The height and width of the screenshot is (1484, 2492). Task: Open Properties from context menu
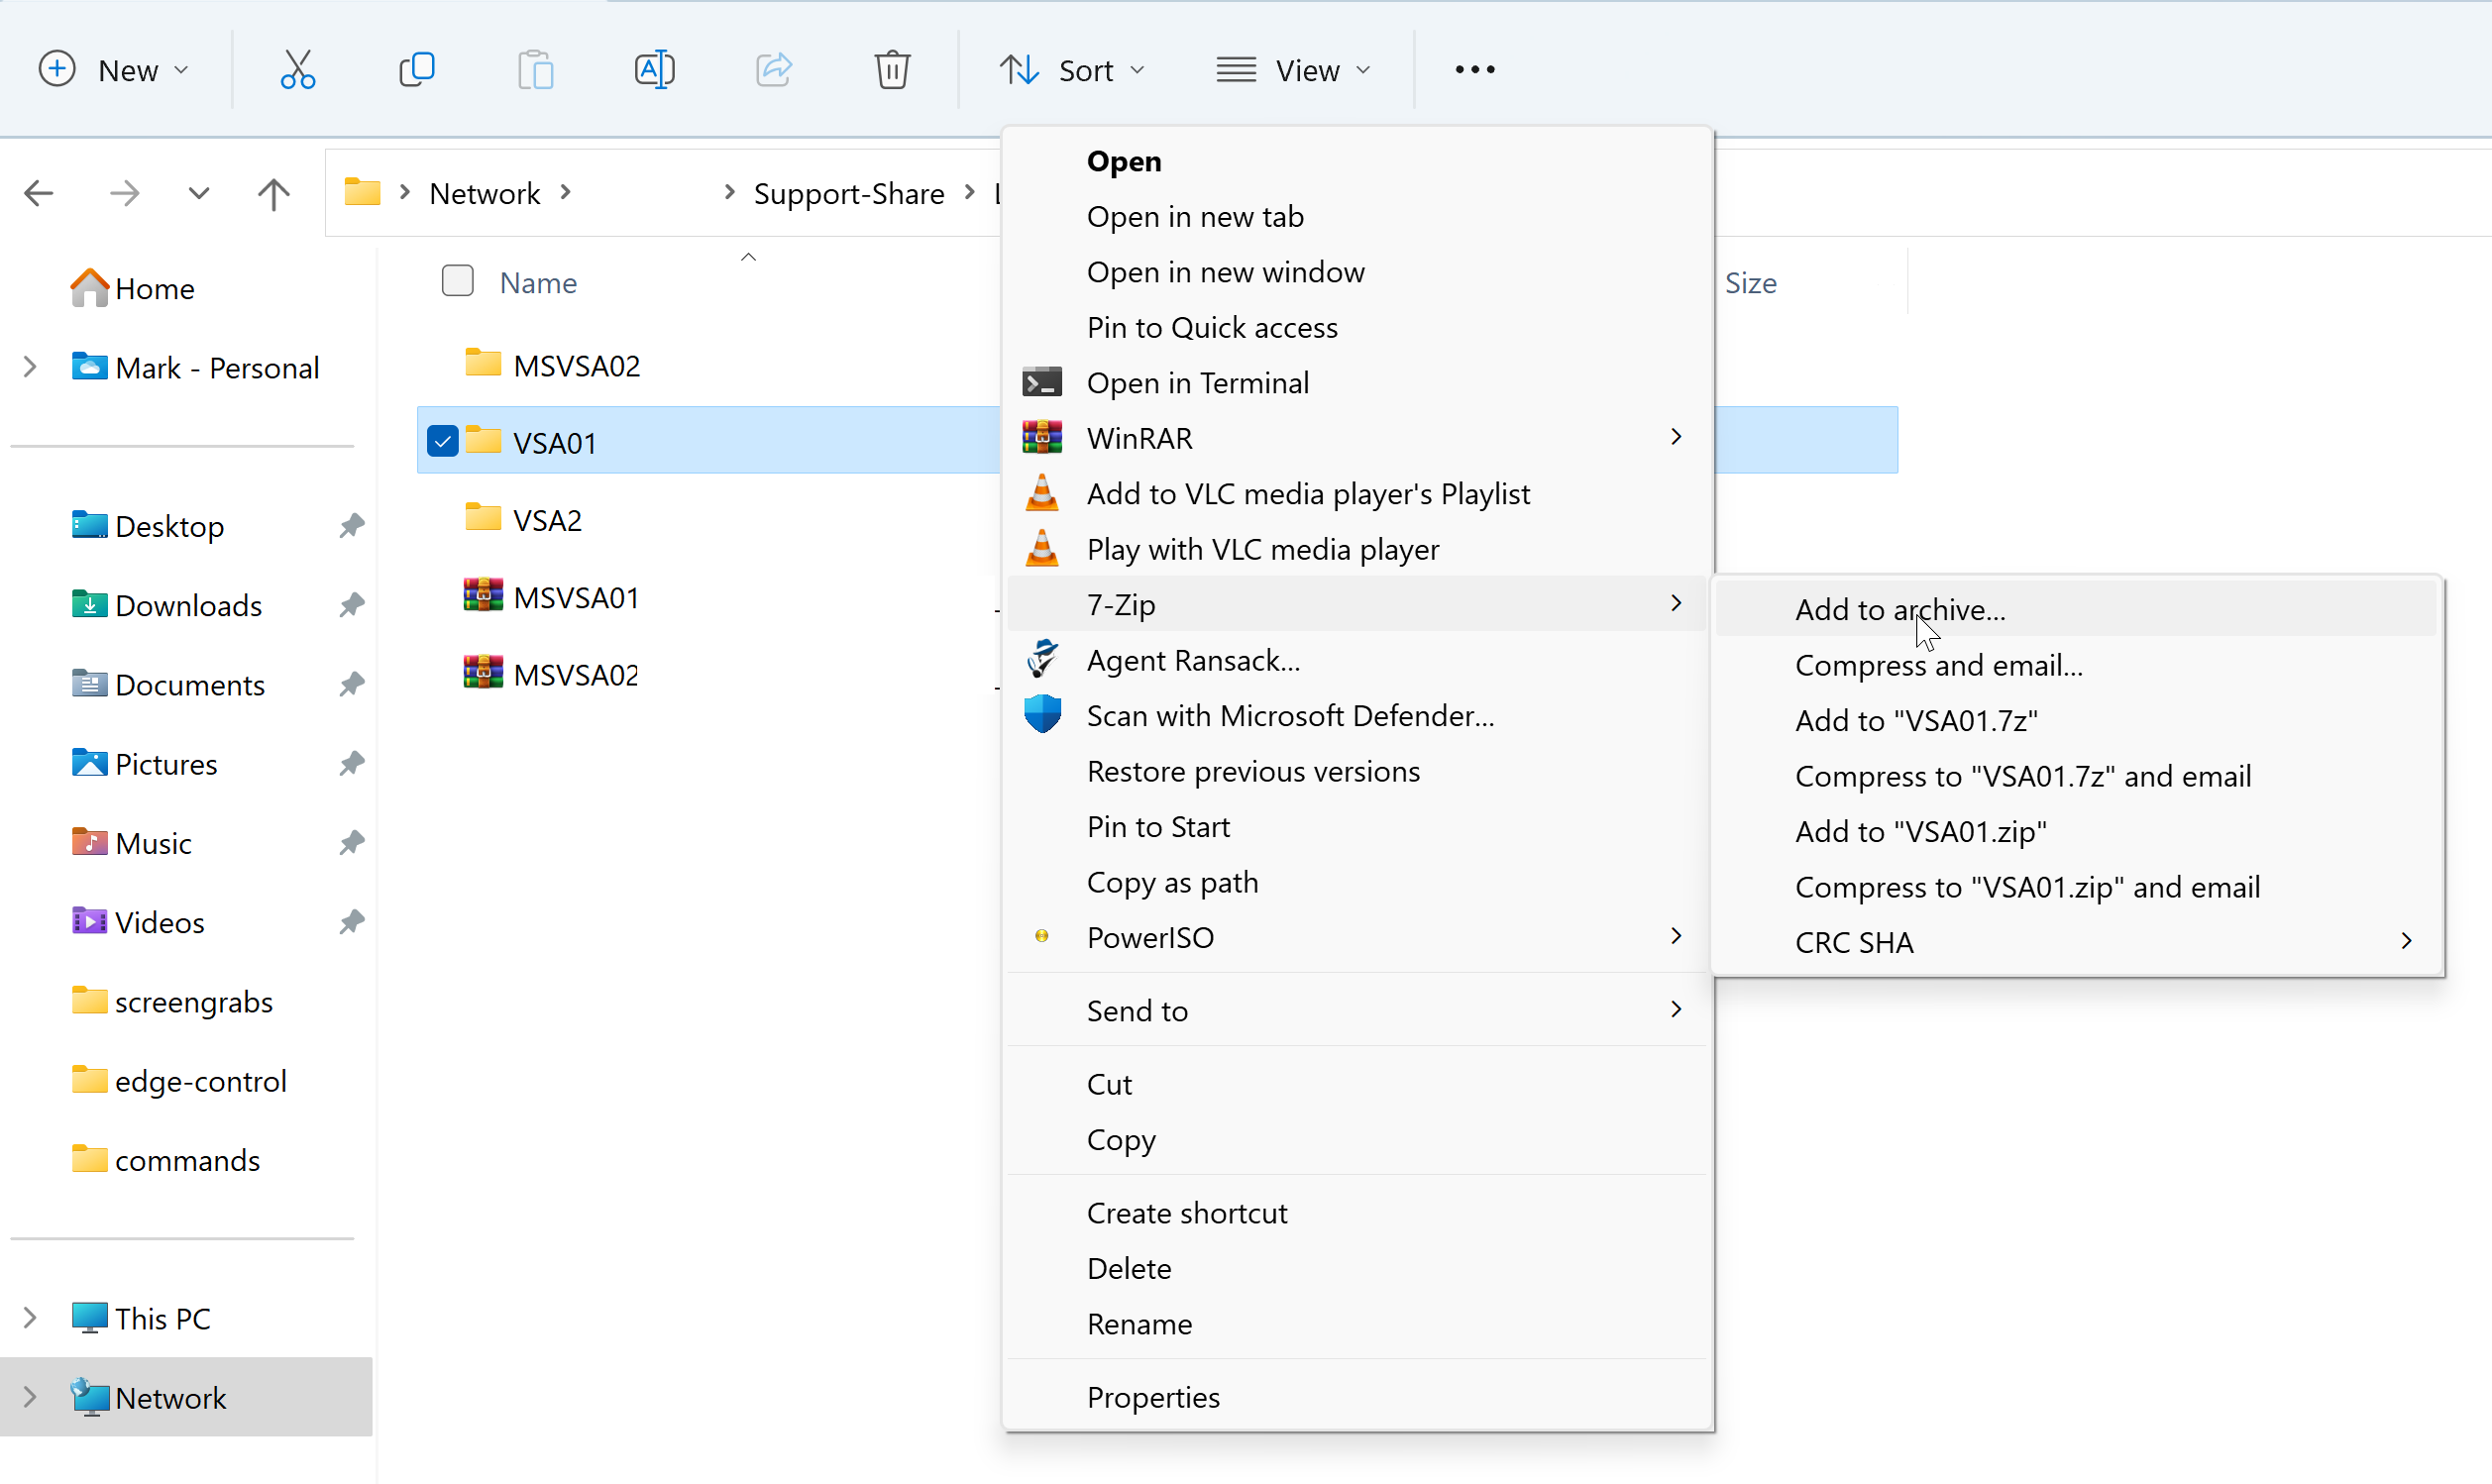[x=1357, y=1397]
